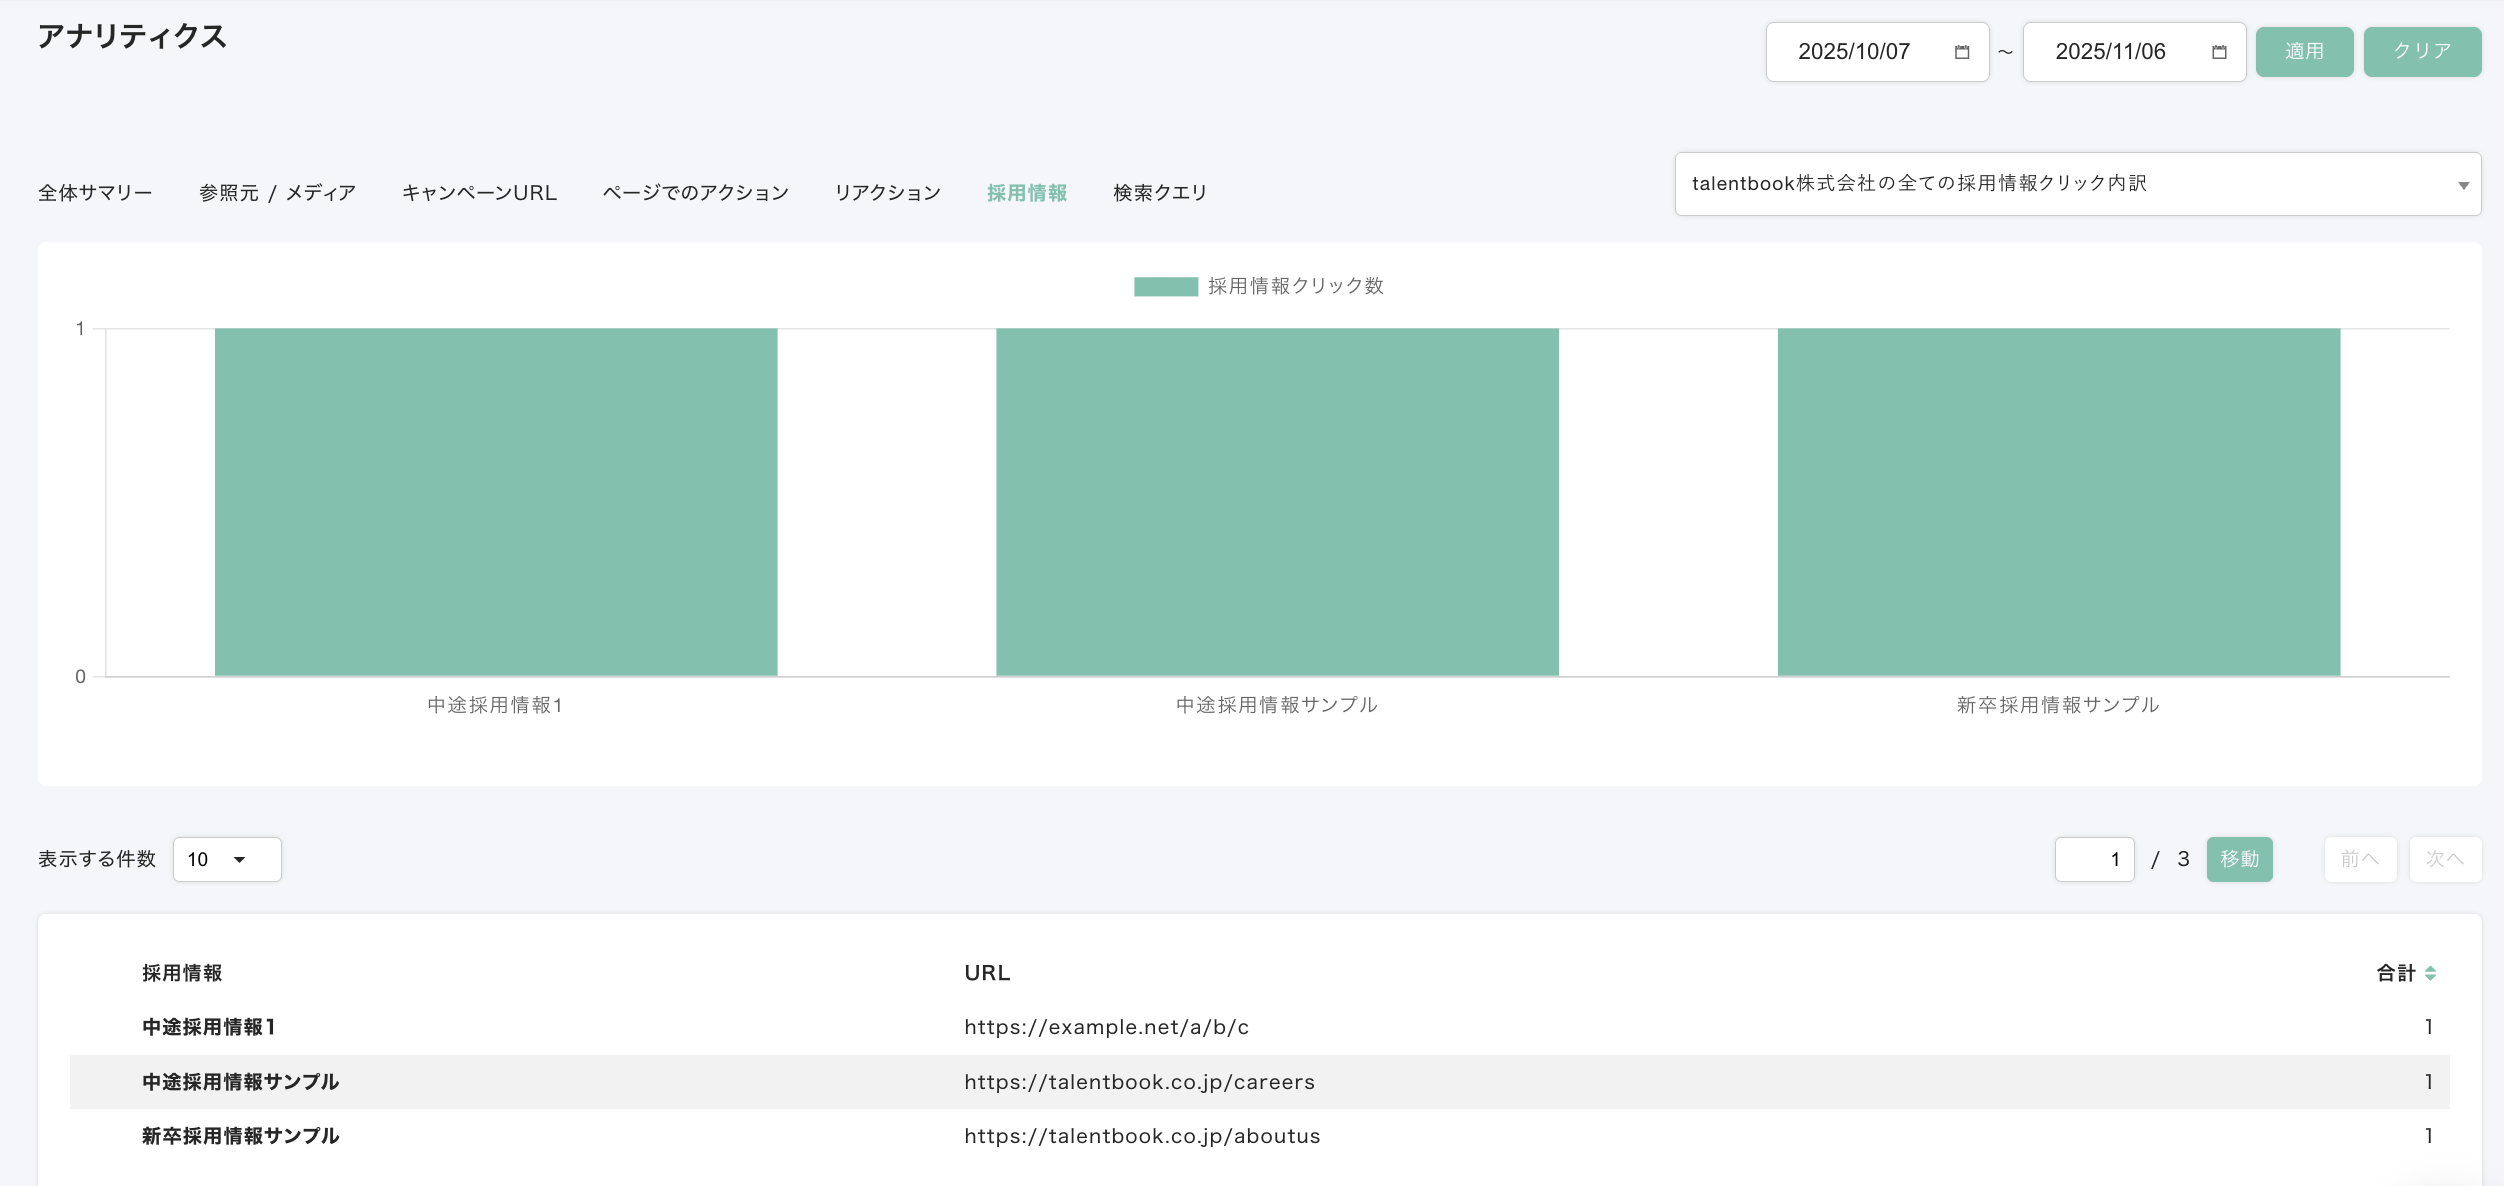The width and height of the screenshot is (2504, 1186).
Task: Expand the 採用情報クリック内訳 dropdown
Action: pyautogui.click(x=2078, y=184)
